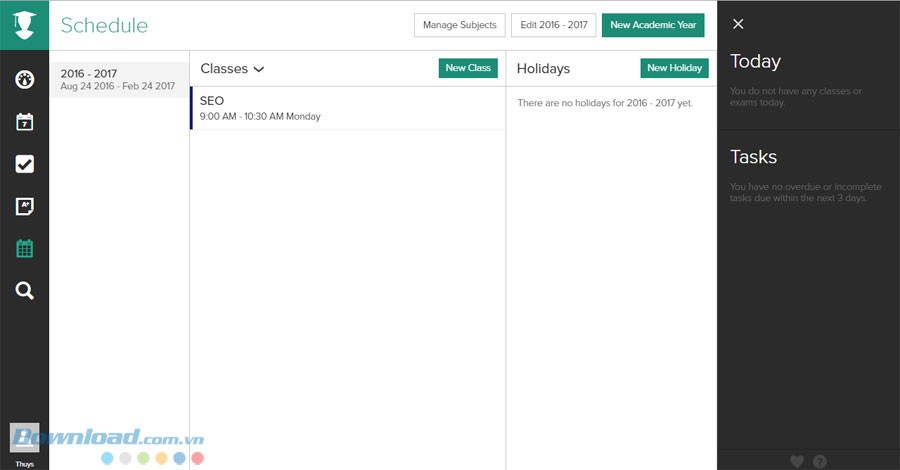Click the Today heading in side panel
Screen dimensions: 900x470
pyautogui.click(x=755, y=61)
